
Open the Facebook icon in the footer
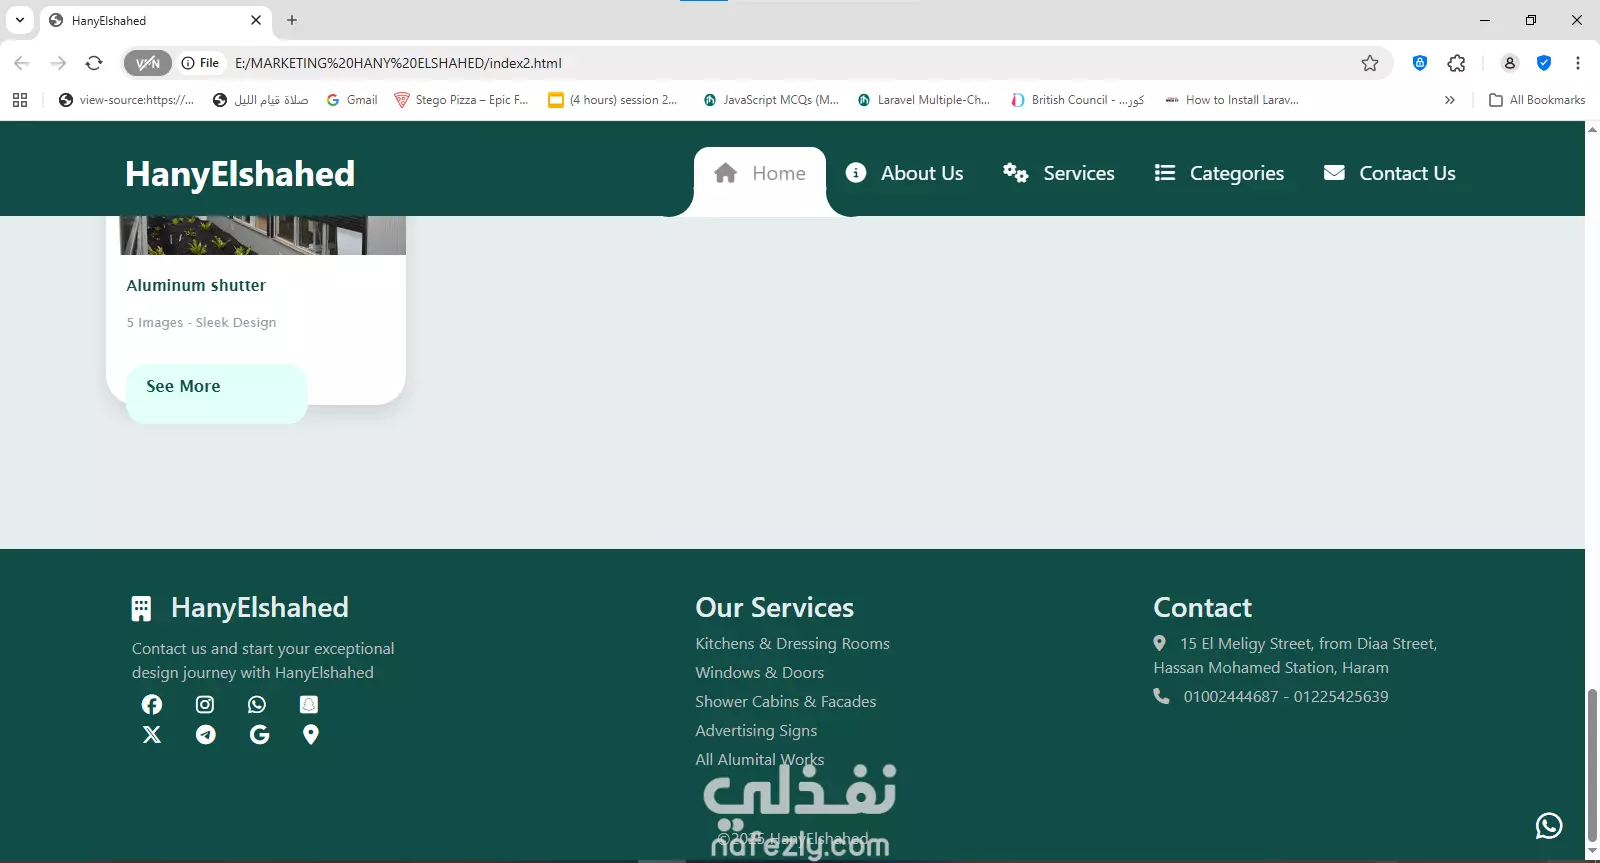[x=152, y=705]
